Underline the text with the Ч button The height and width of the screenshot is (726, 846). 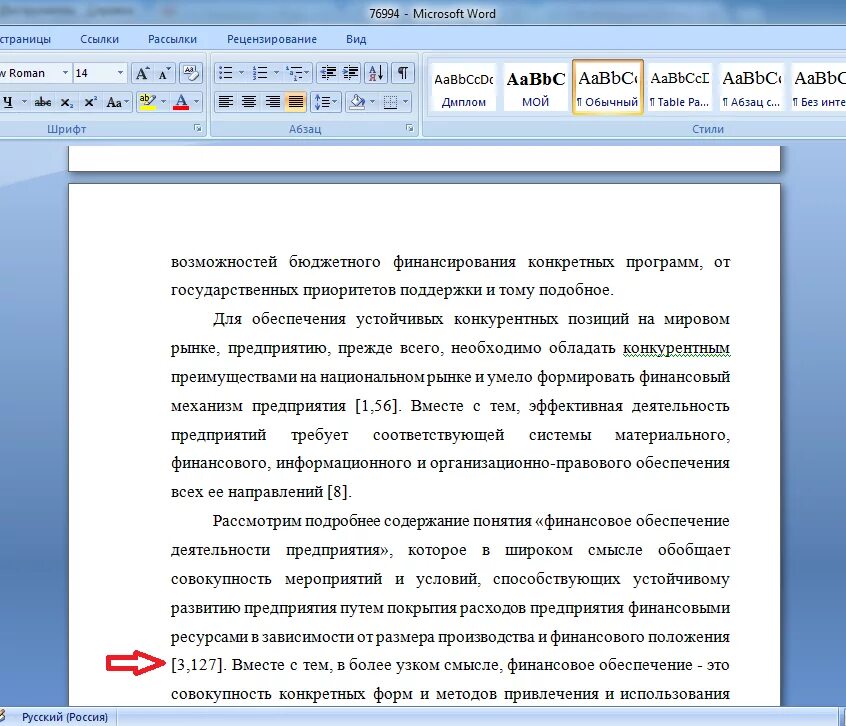8,102
